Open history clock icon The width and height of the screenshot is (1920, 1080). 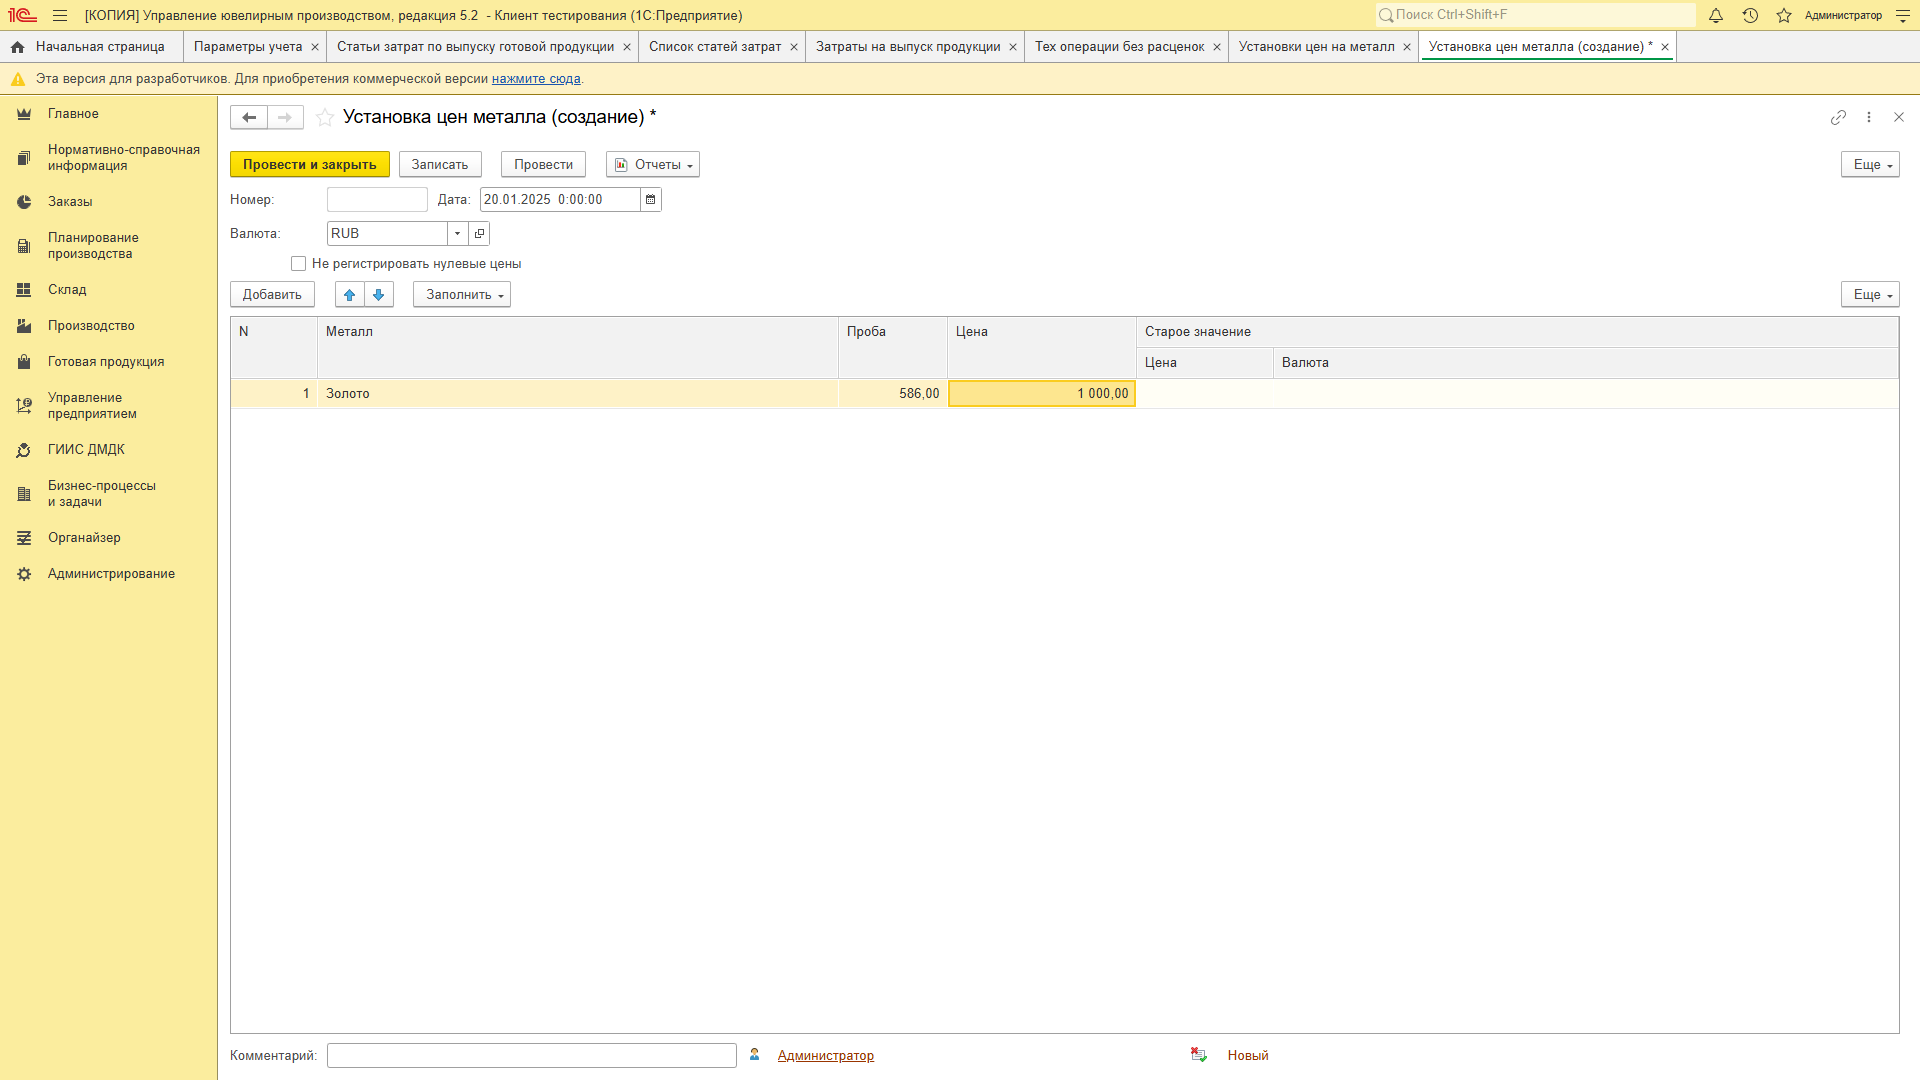point(1750,15)
